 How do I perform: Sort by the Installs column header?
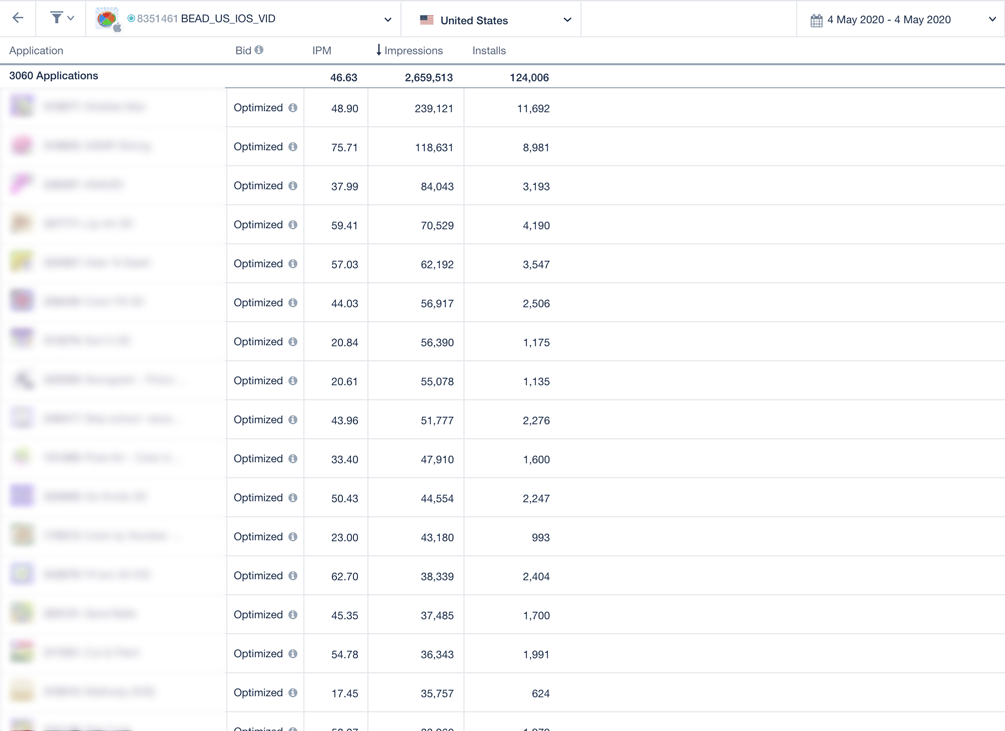point(489,51)
